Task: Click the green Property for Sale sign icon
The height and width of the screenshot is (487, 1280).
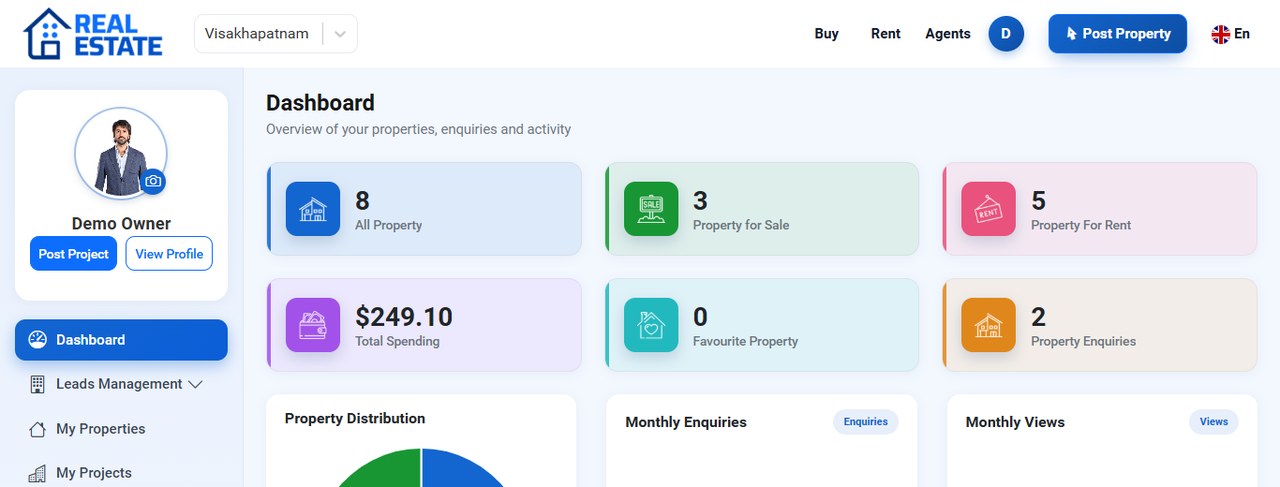Action: click(x=651, y=209)
